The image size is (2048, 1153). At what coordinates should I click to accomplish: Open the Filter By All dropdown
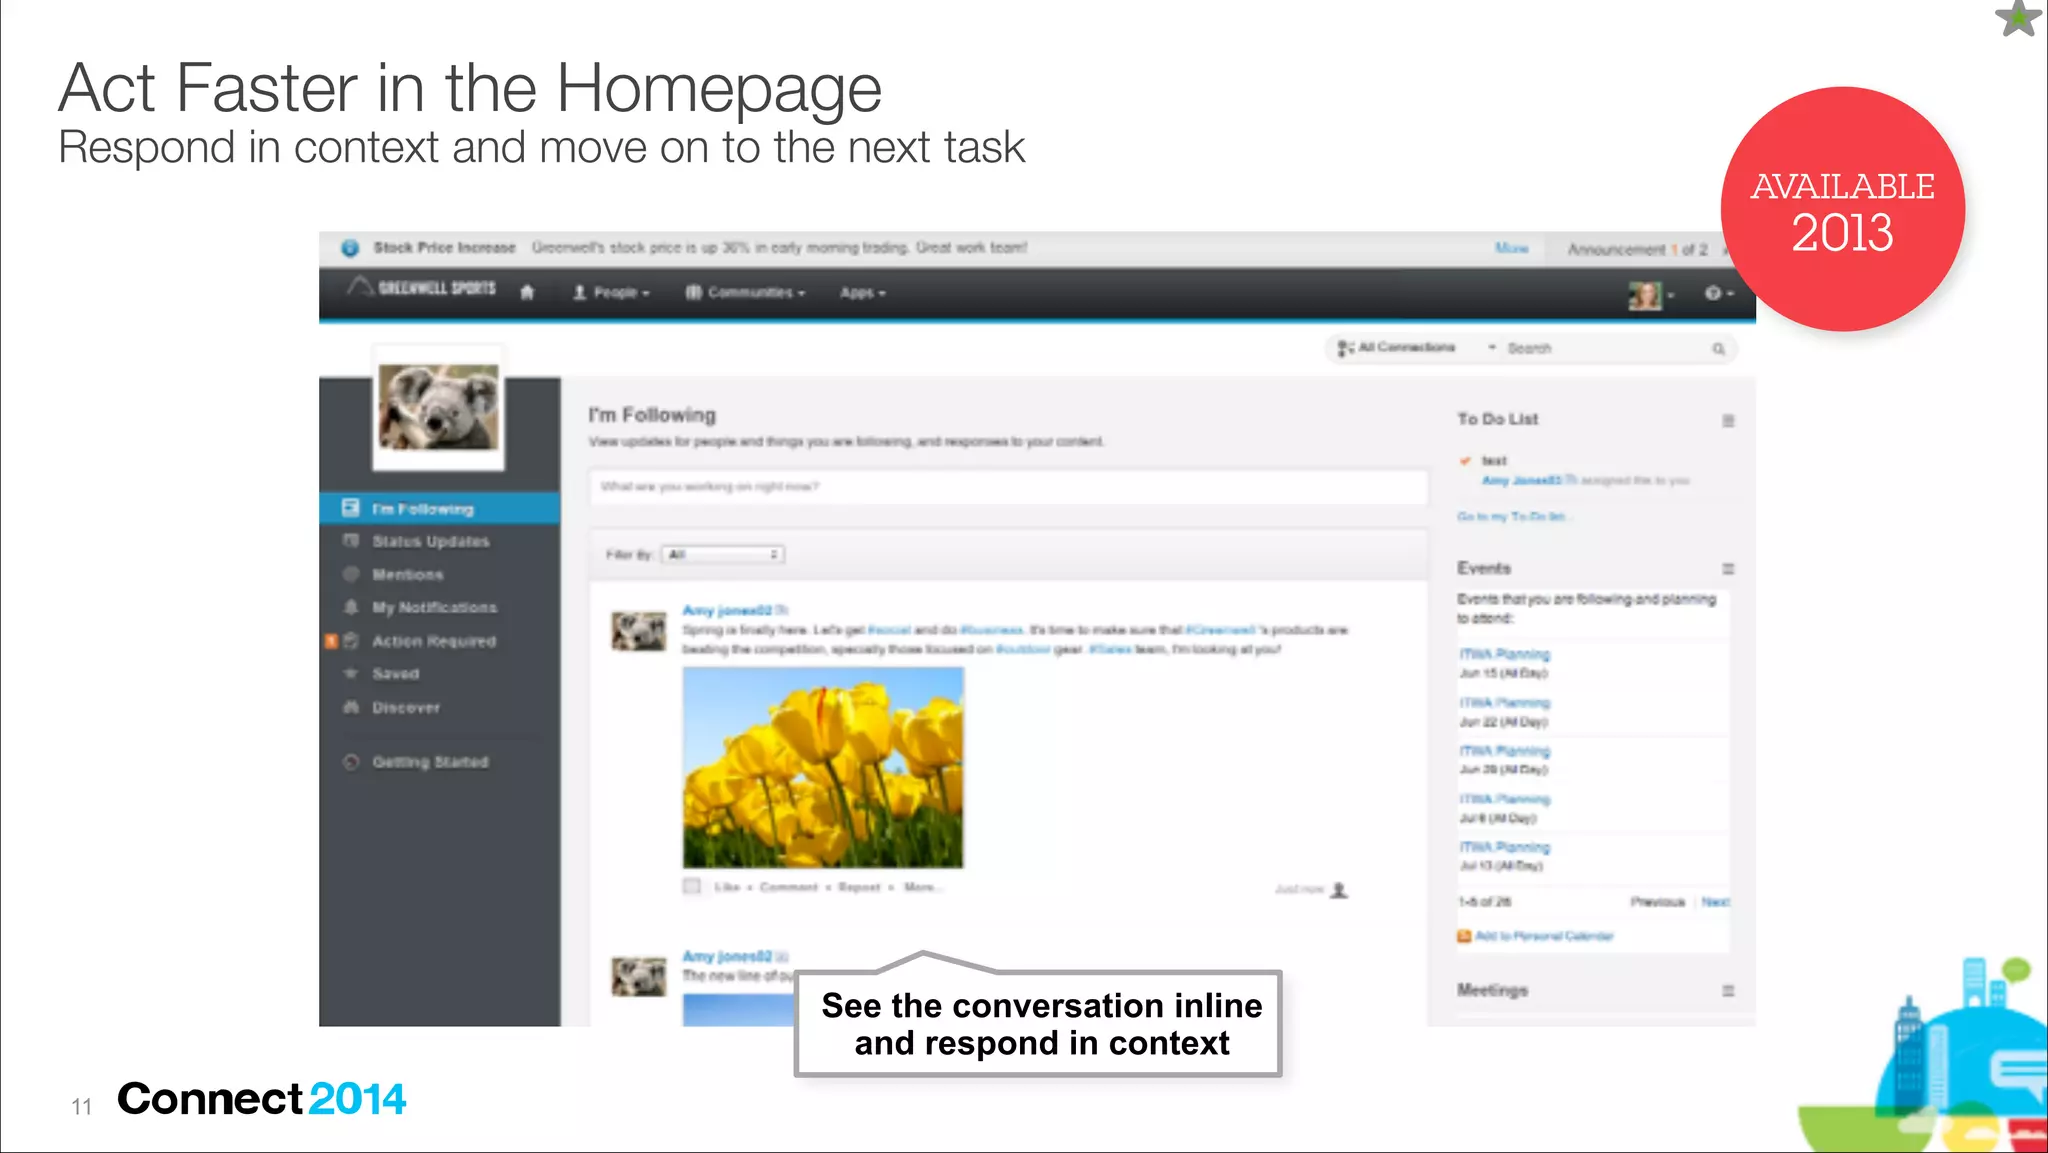point(723,554)
